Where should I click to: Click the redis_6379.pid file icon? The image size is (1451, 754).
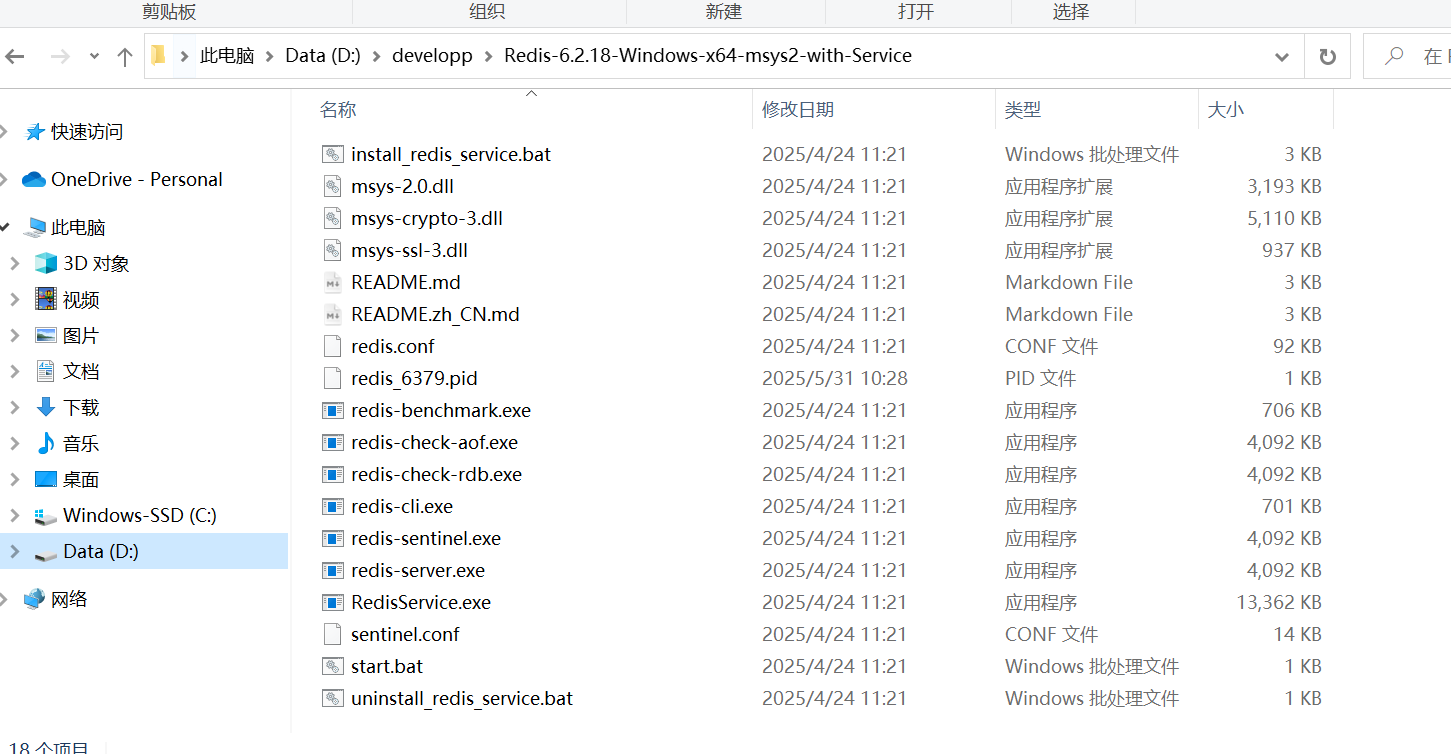[332, 378]
